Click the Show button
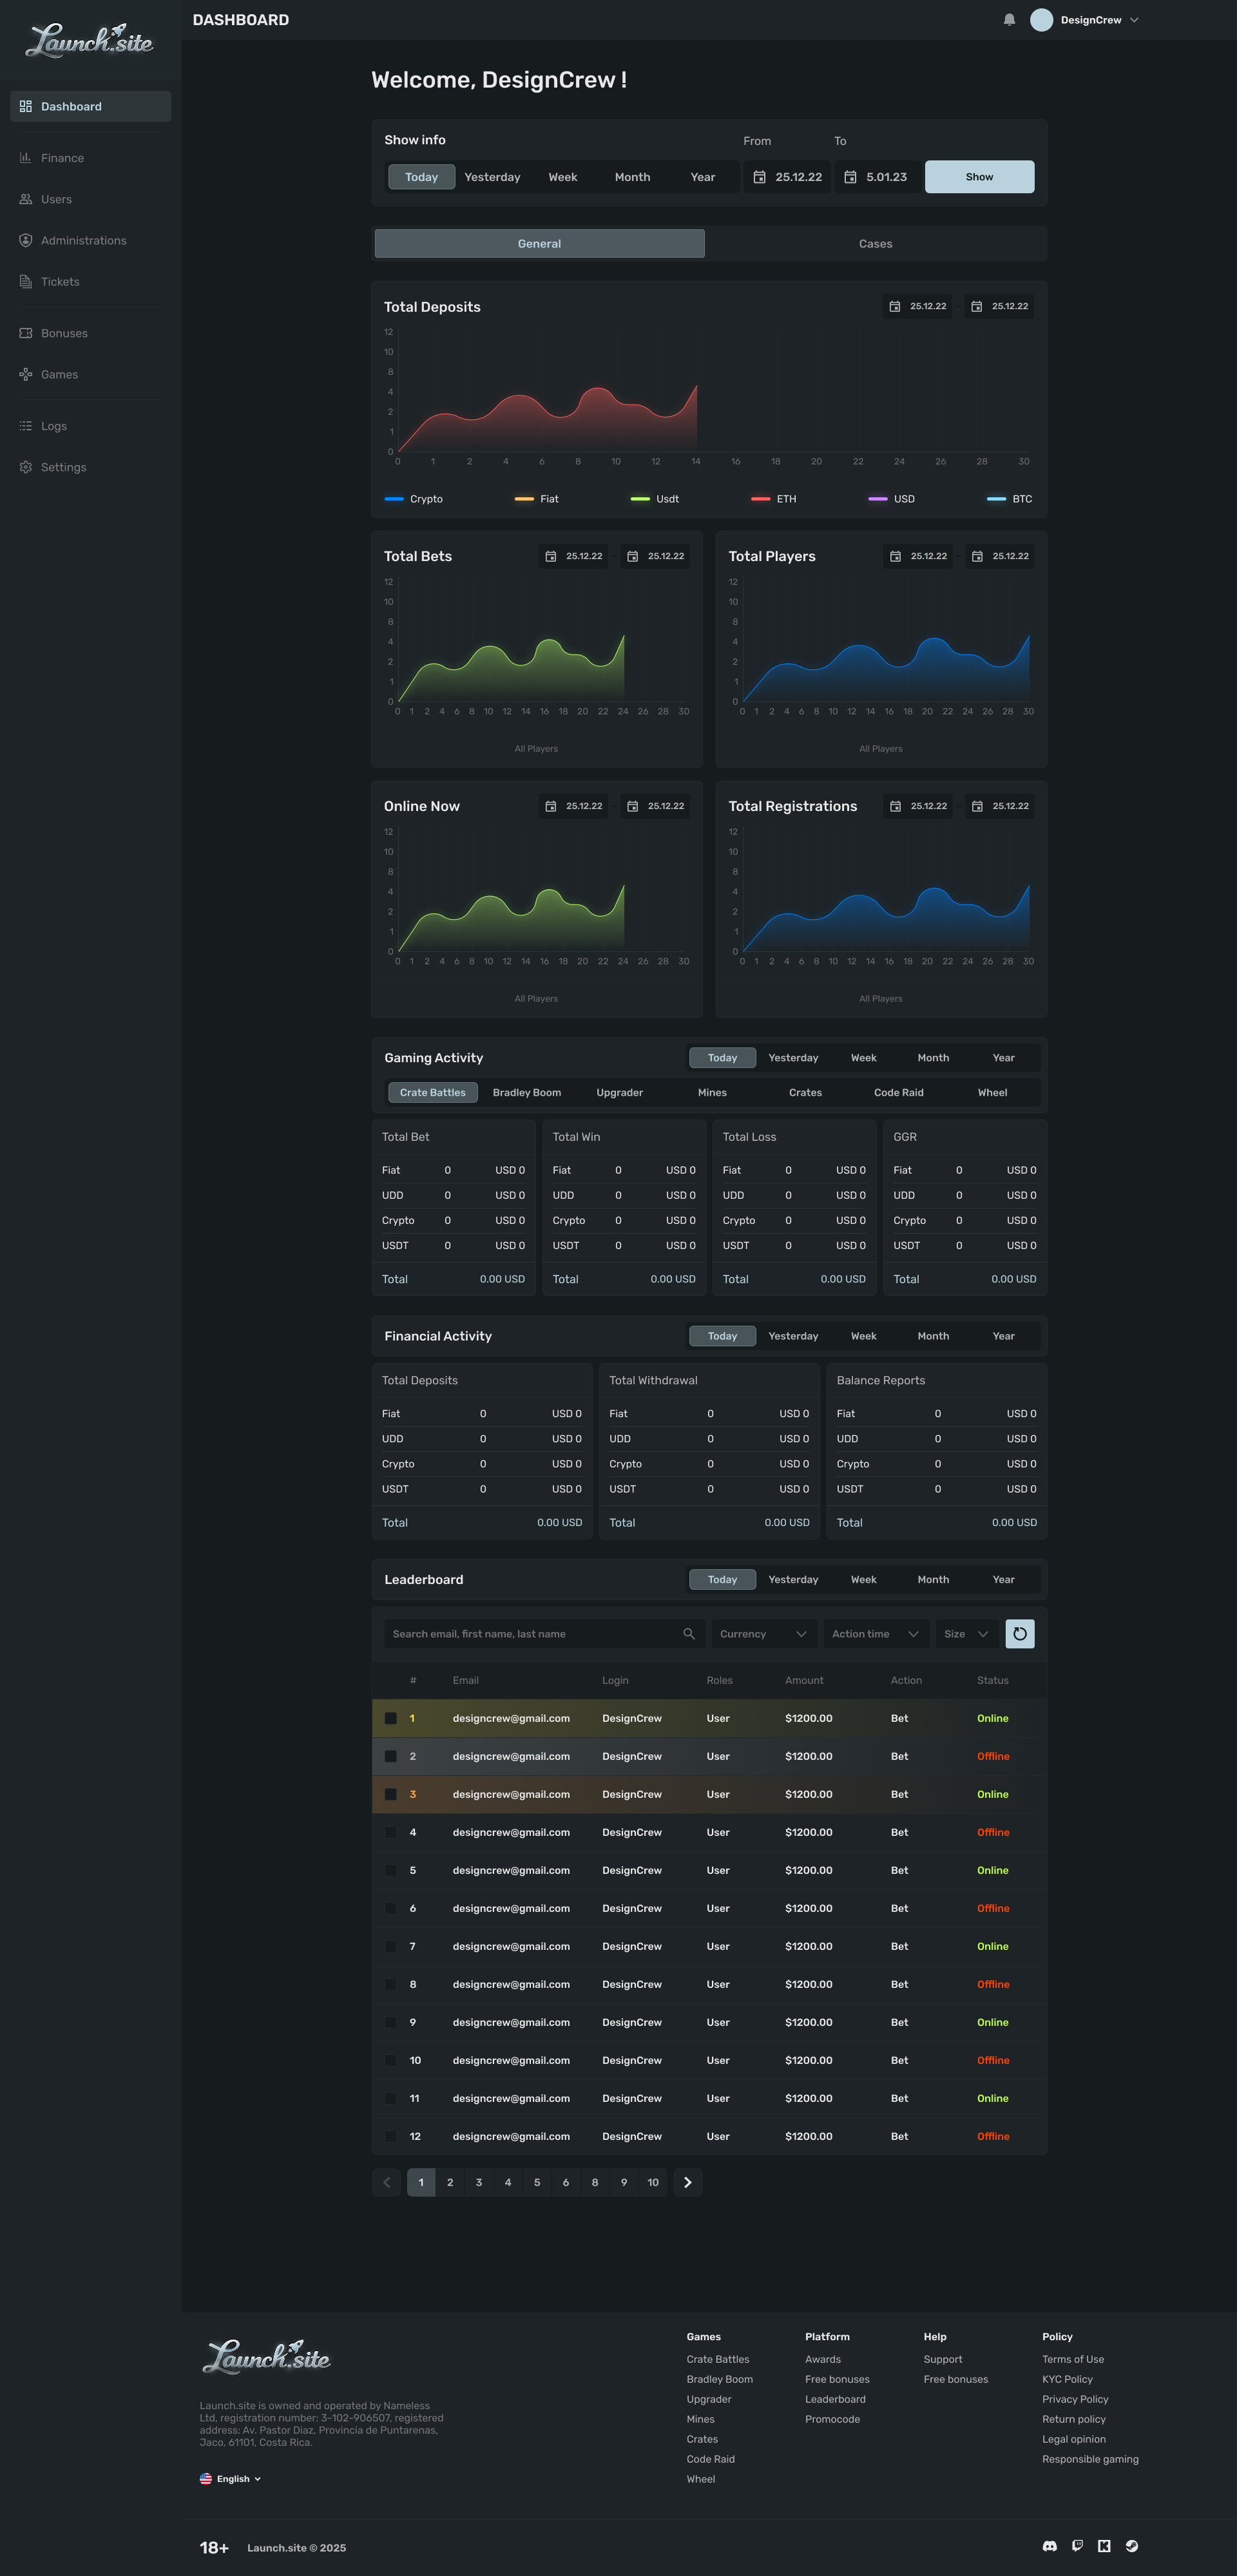Screen dimensions: 1237x2576 [979, 177]
